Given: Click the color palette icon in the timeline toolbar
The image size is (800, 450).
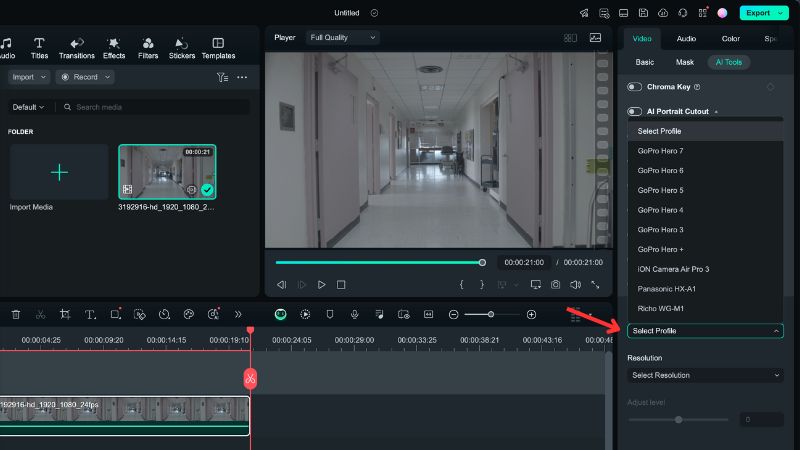Looking at the screenshot, I should 189,314.
